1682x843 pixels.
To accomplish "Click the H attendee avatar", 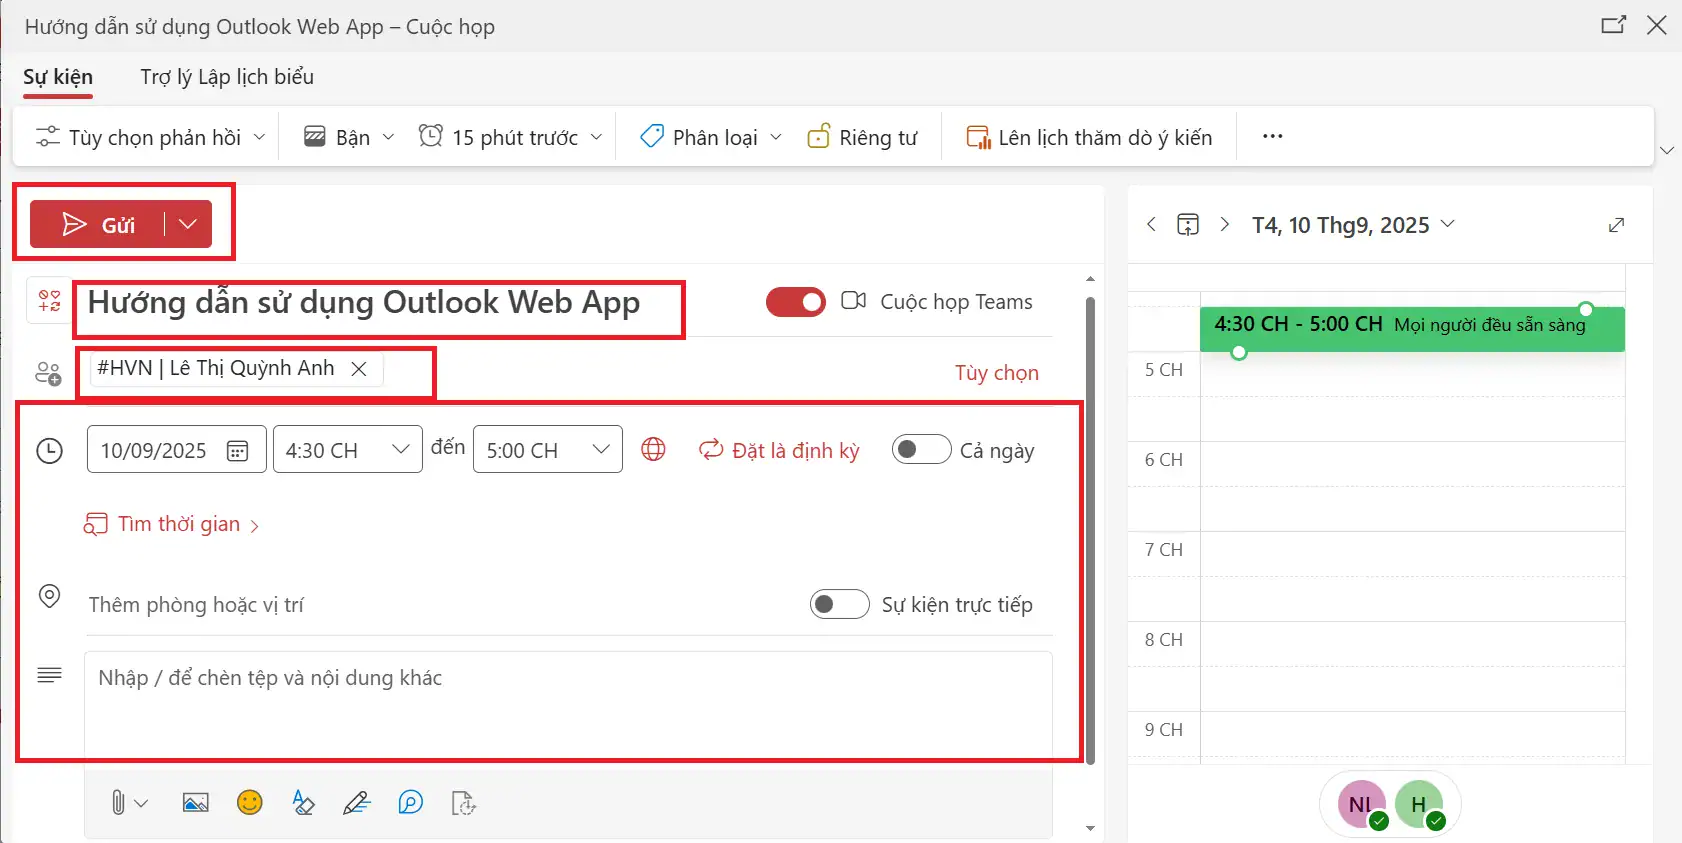I will point(1419,804).
